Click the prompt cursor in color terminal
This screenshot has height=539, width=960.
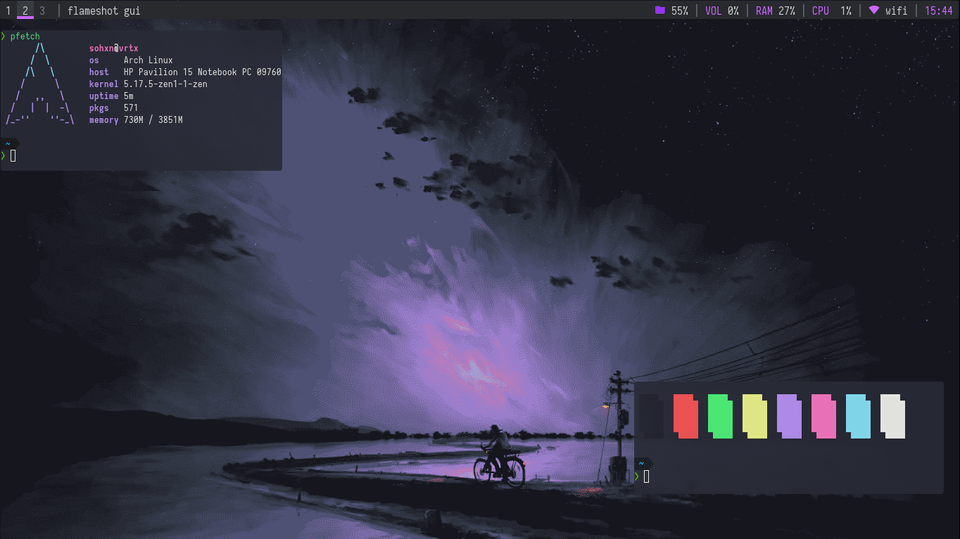coord(647,477)
